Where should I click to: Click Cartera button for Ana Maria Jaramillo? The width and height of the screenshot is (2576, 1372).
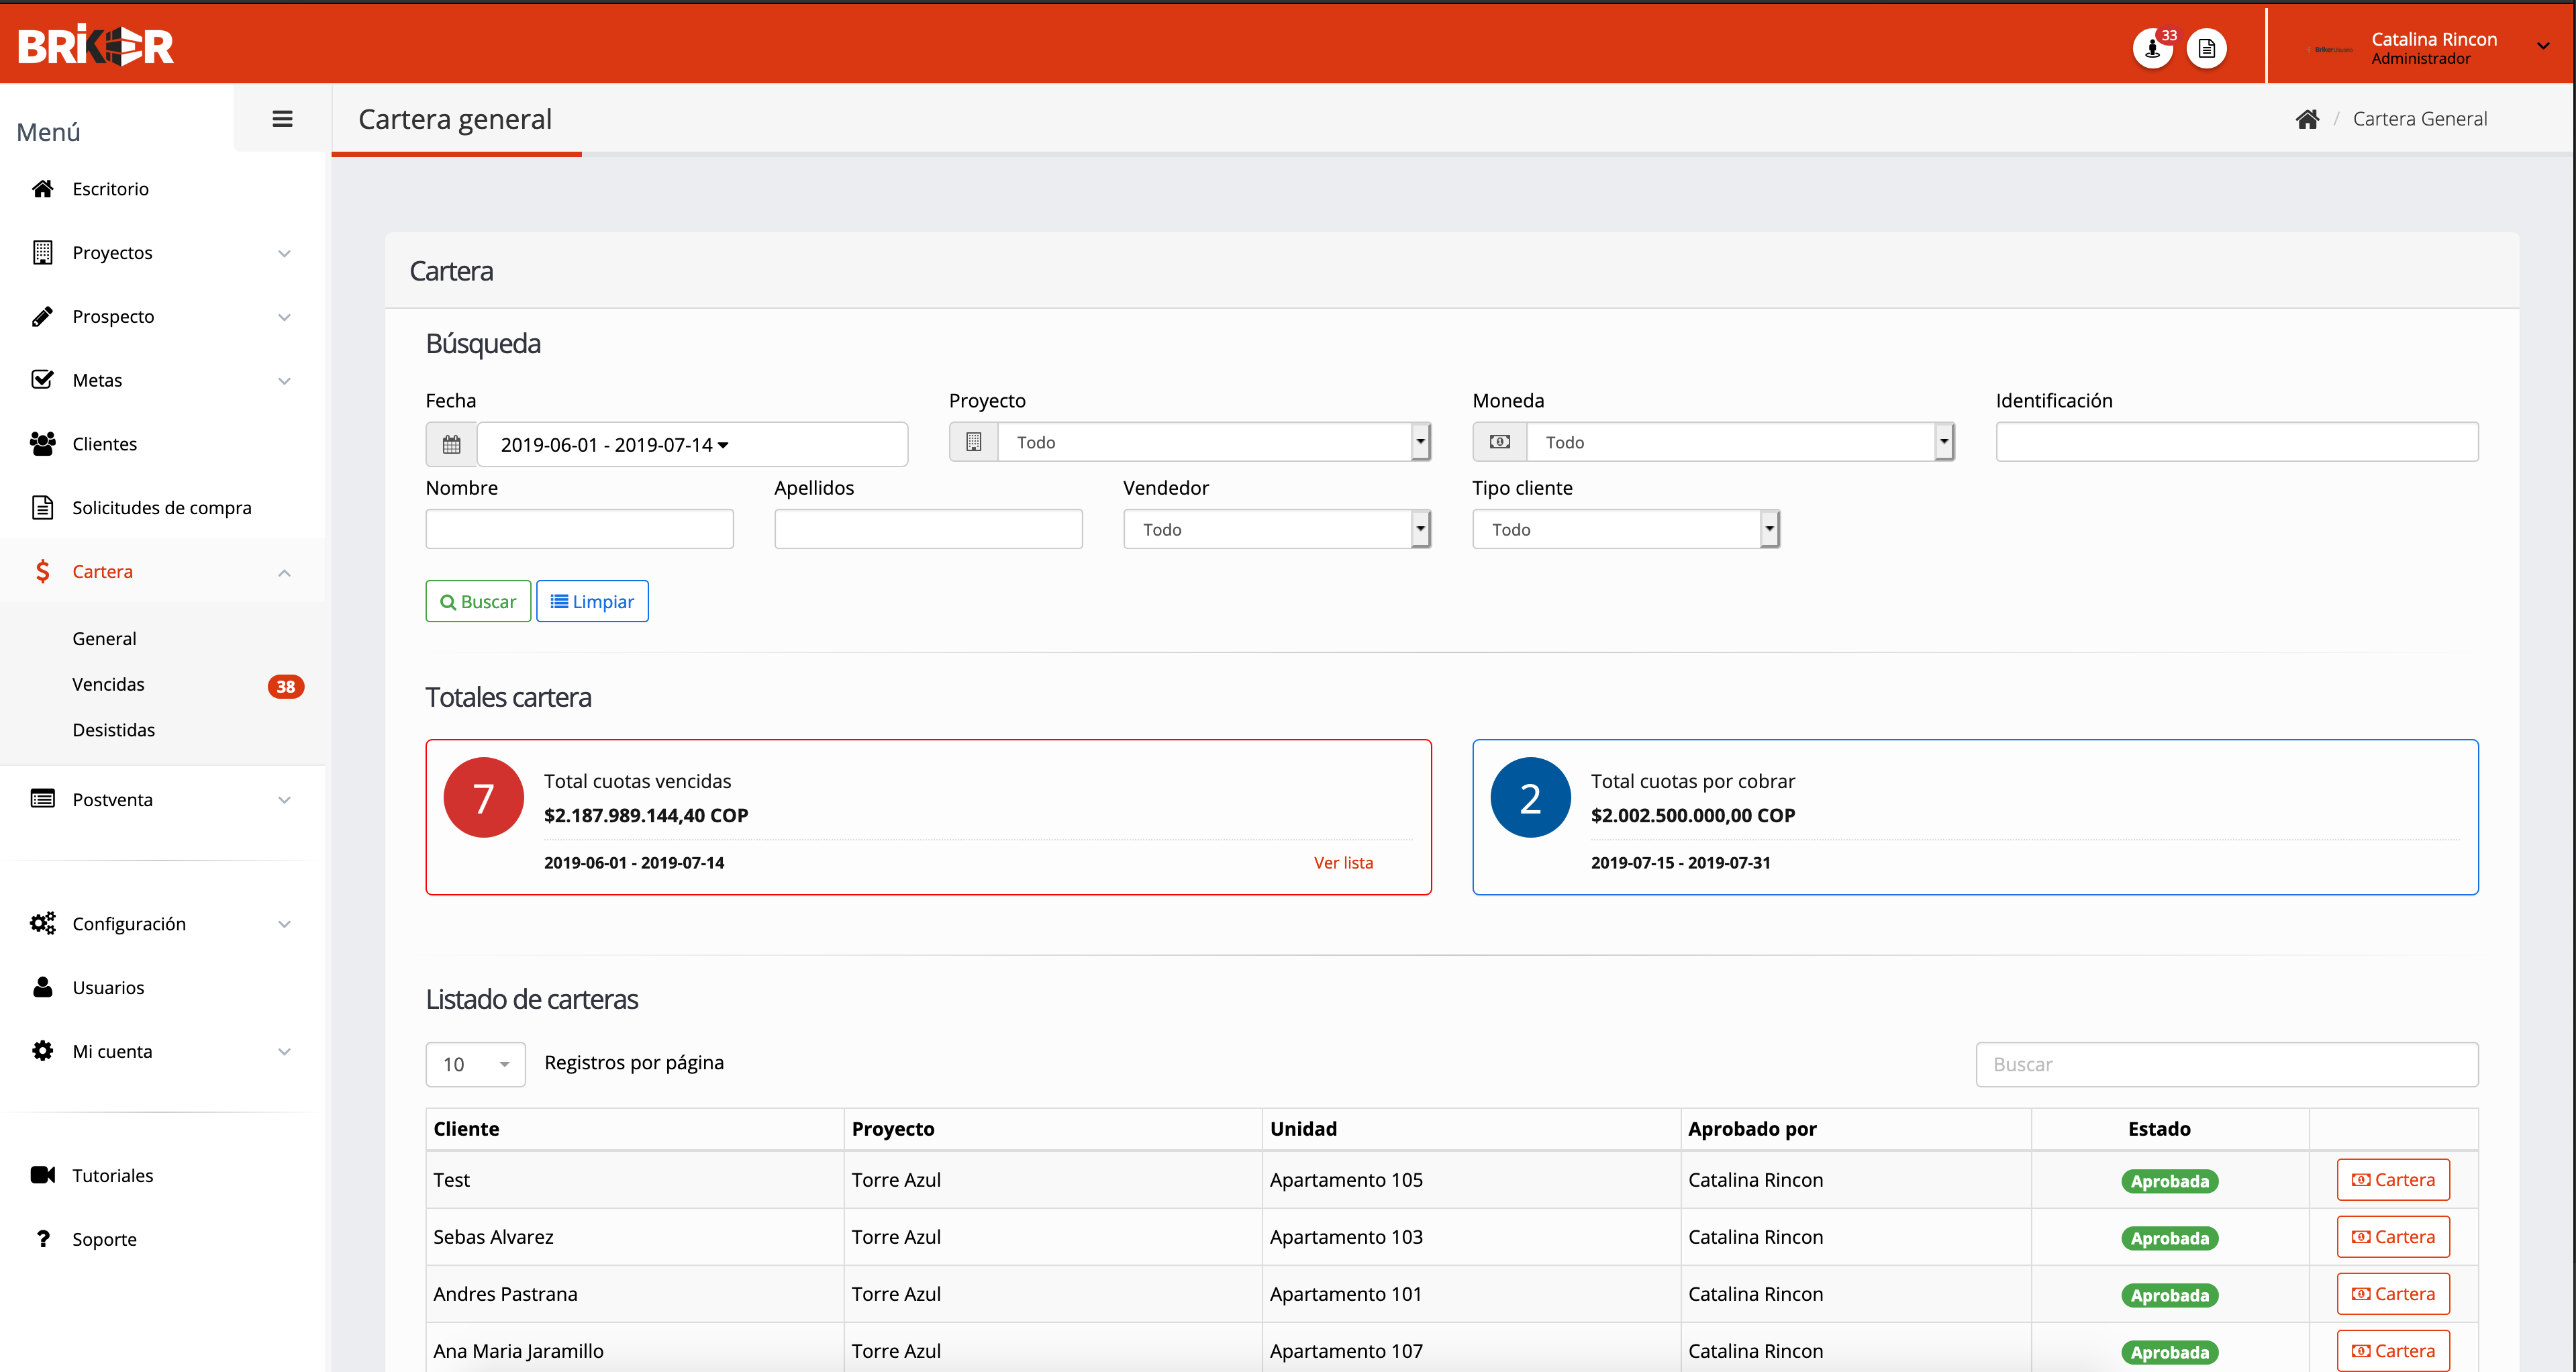coord(2393,1351)
